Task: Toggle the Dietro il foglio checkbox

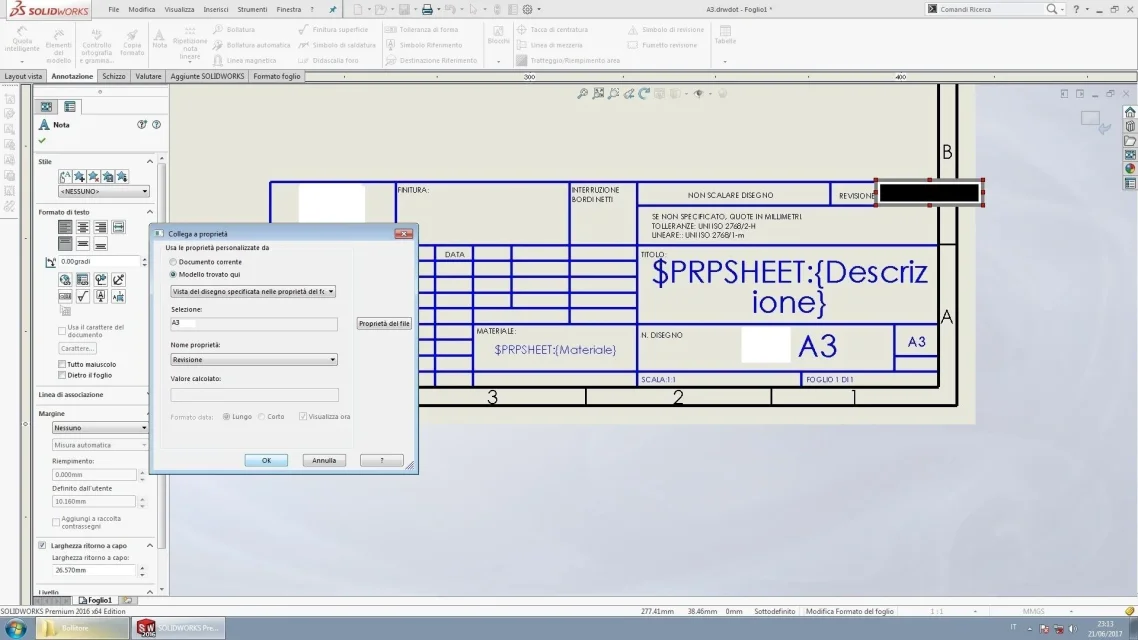Action: (x=62, y=375)
